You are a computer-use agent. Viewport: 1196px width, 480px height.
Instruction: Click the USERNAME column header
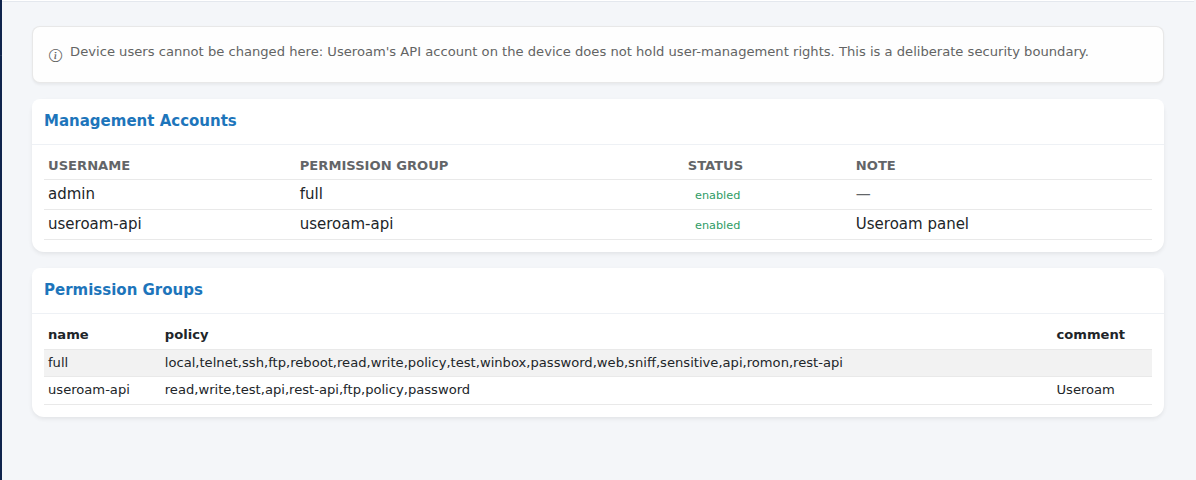pos(89,166)
